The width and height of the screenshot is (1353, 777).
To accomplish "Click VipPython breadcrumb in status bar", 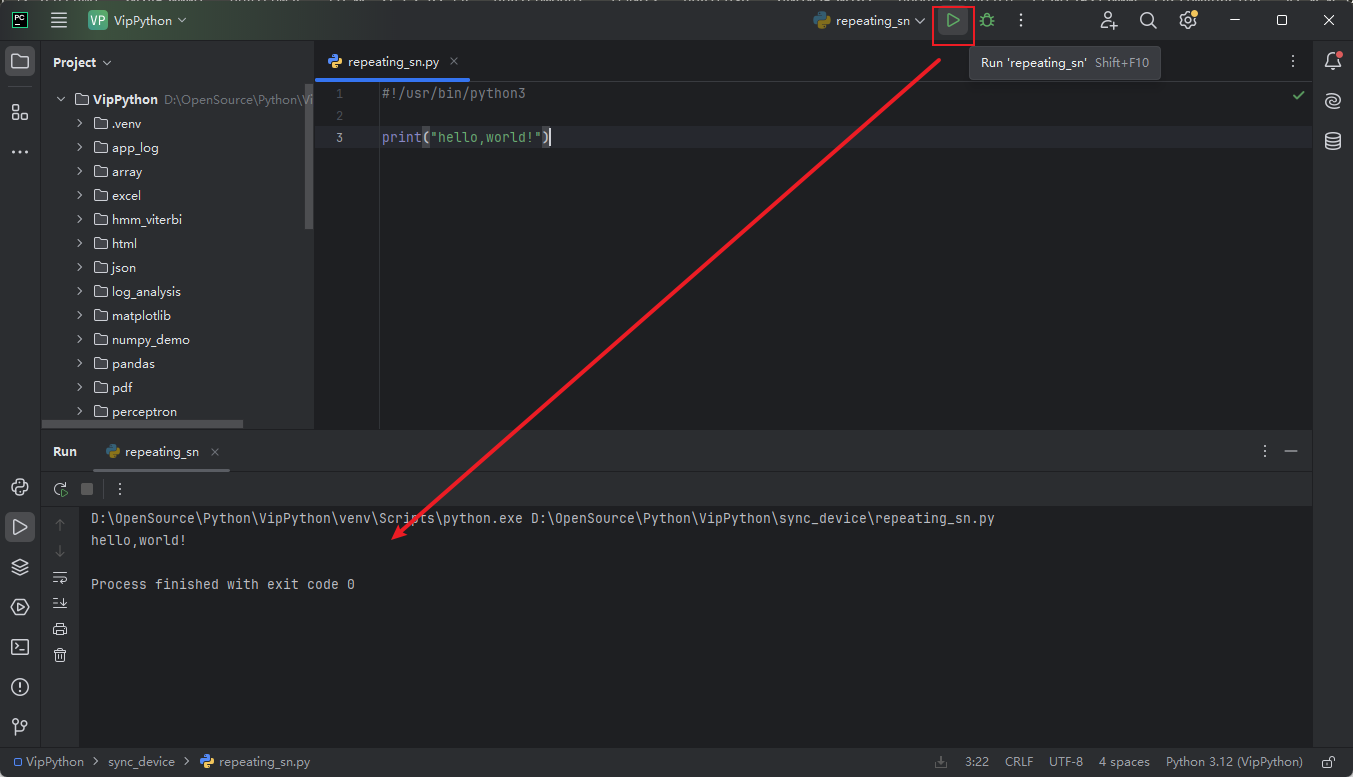I will pos(49,762).
